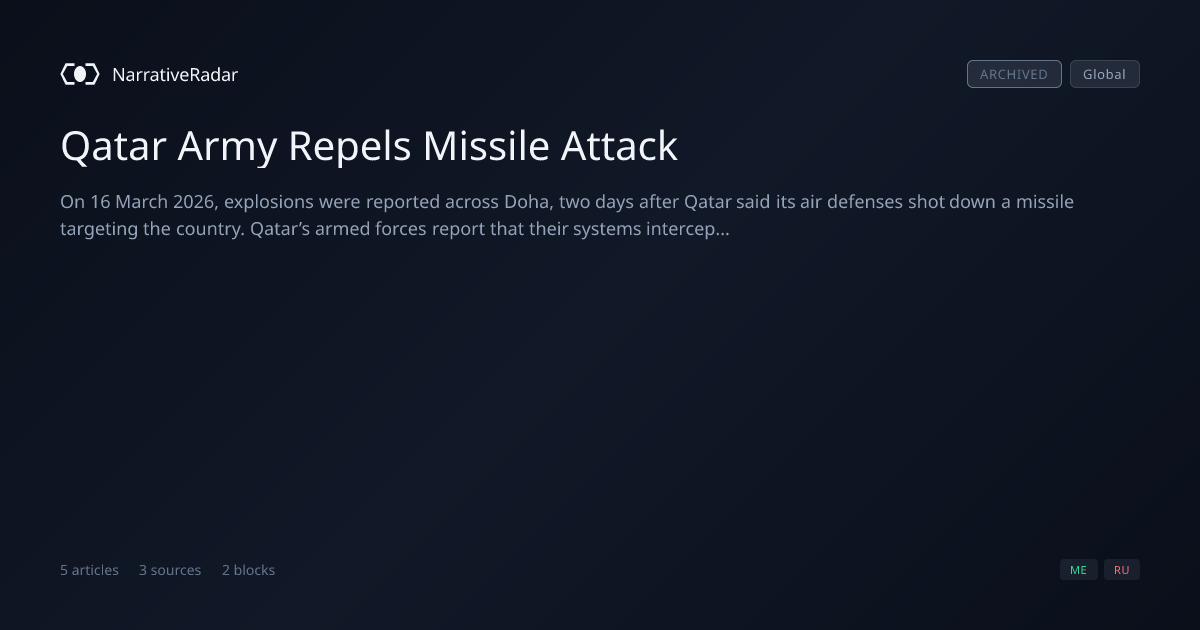The height and width of the screenshot is (630, 1200).
Task: View the 5 articles count
Action: (89, 570)
